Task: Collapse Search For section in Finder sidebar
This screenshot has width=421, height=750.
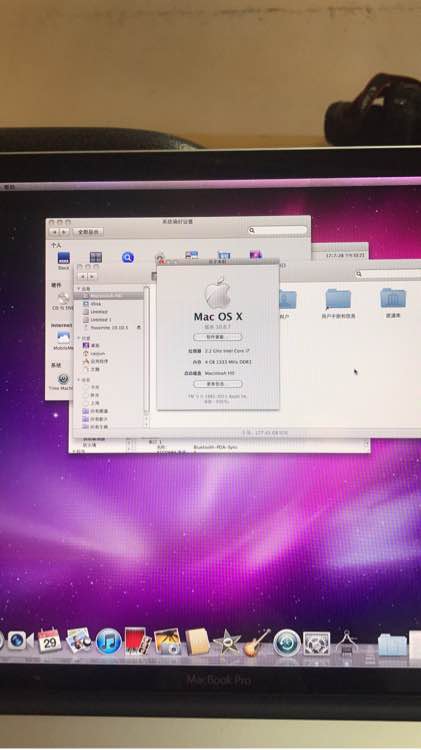Action: (x=79, y=379)
